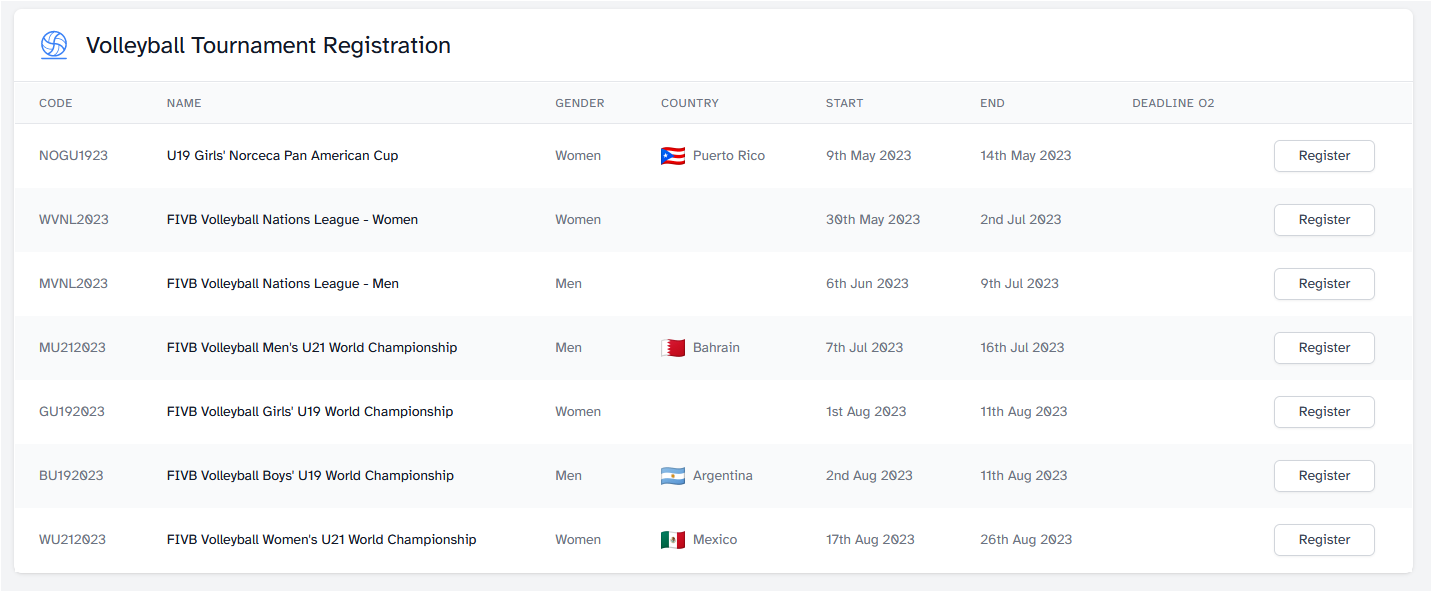The width and height of the screenshot is (1432, 592).
Task: Click the DEADLINE O2 column header
Action: point(1173,103)
